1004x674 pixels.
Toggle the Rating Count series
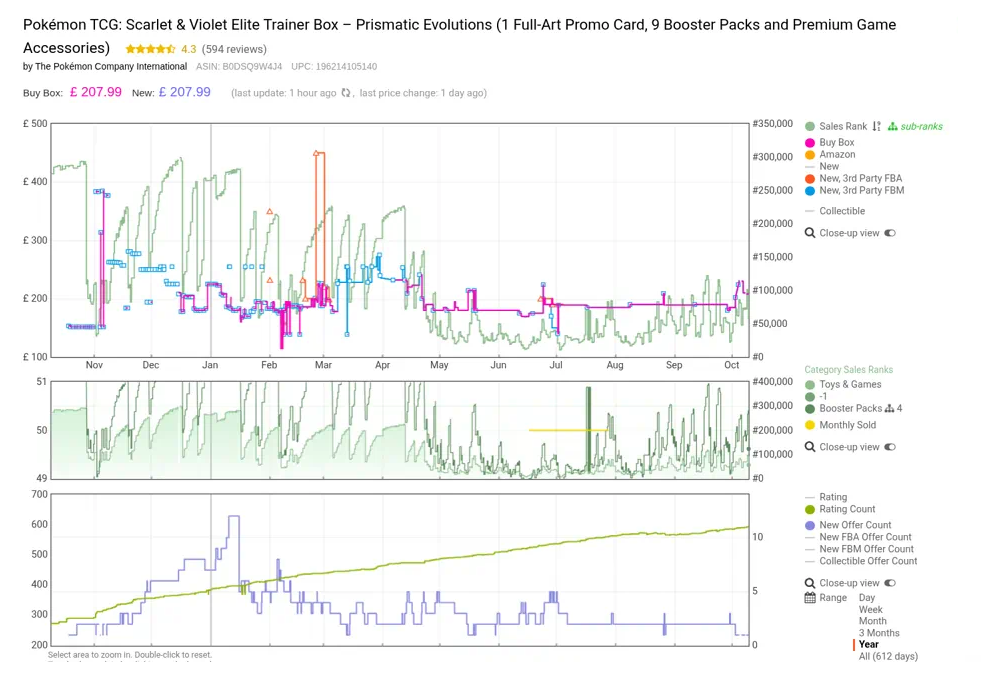(x=840, y=509)
